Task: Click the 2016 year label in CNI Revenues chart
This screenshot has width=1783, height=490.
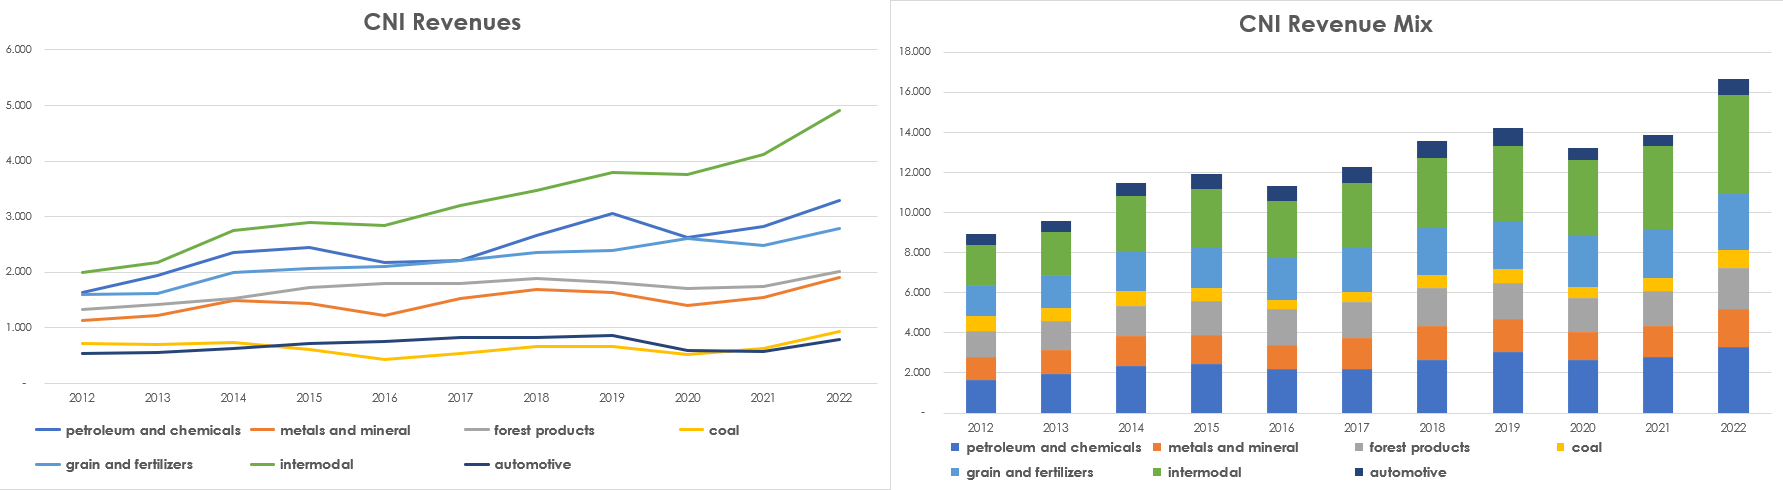Action: pyautogui.click(x=385, y=397)
